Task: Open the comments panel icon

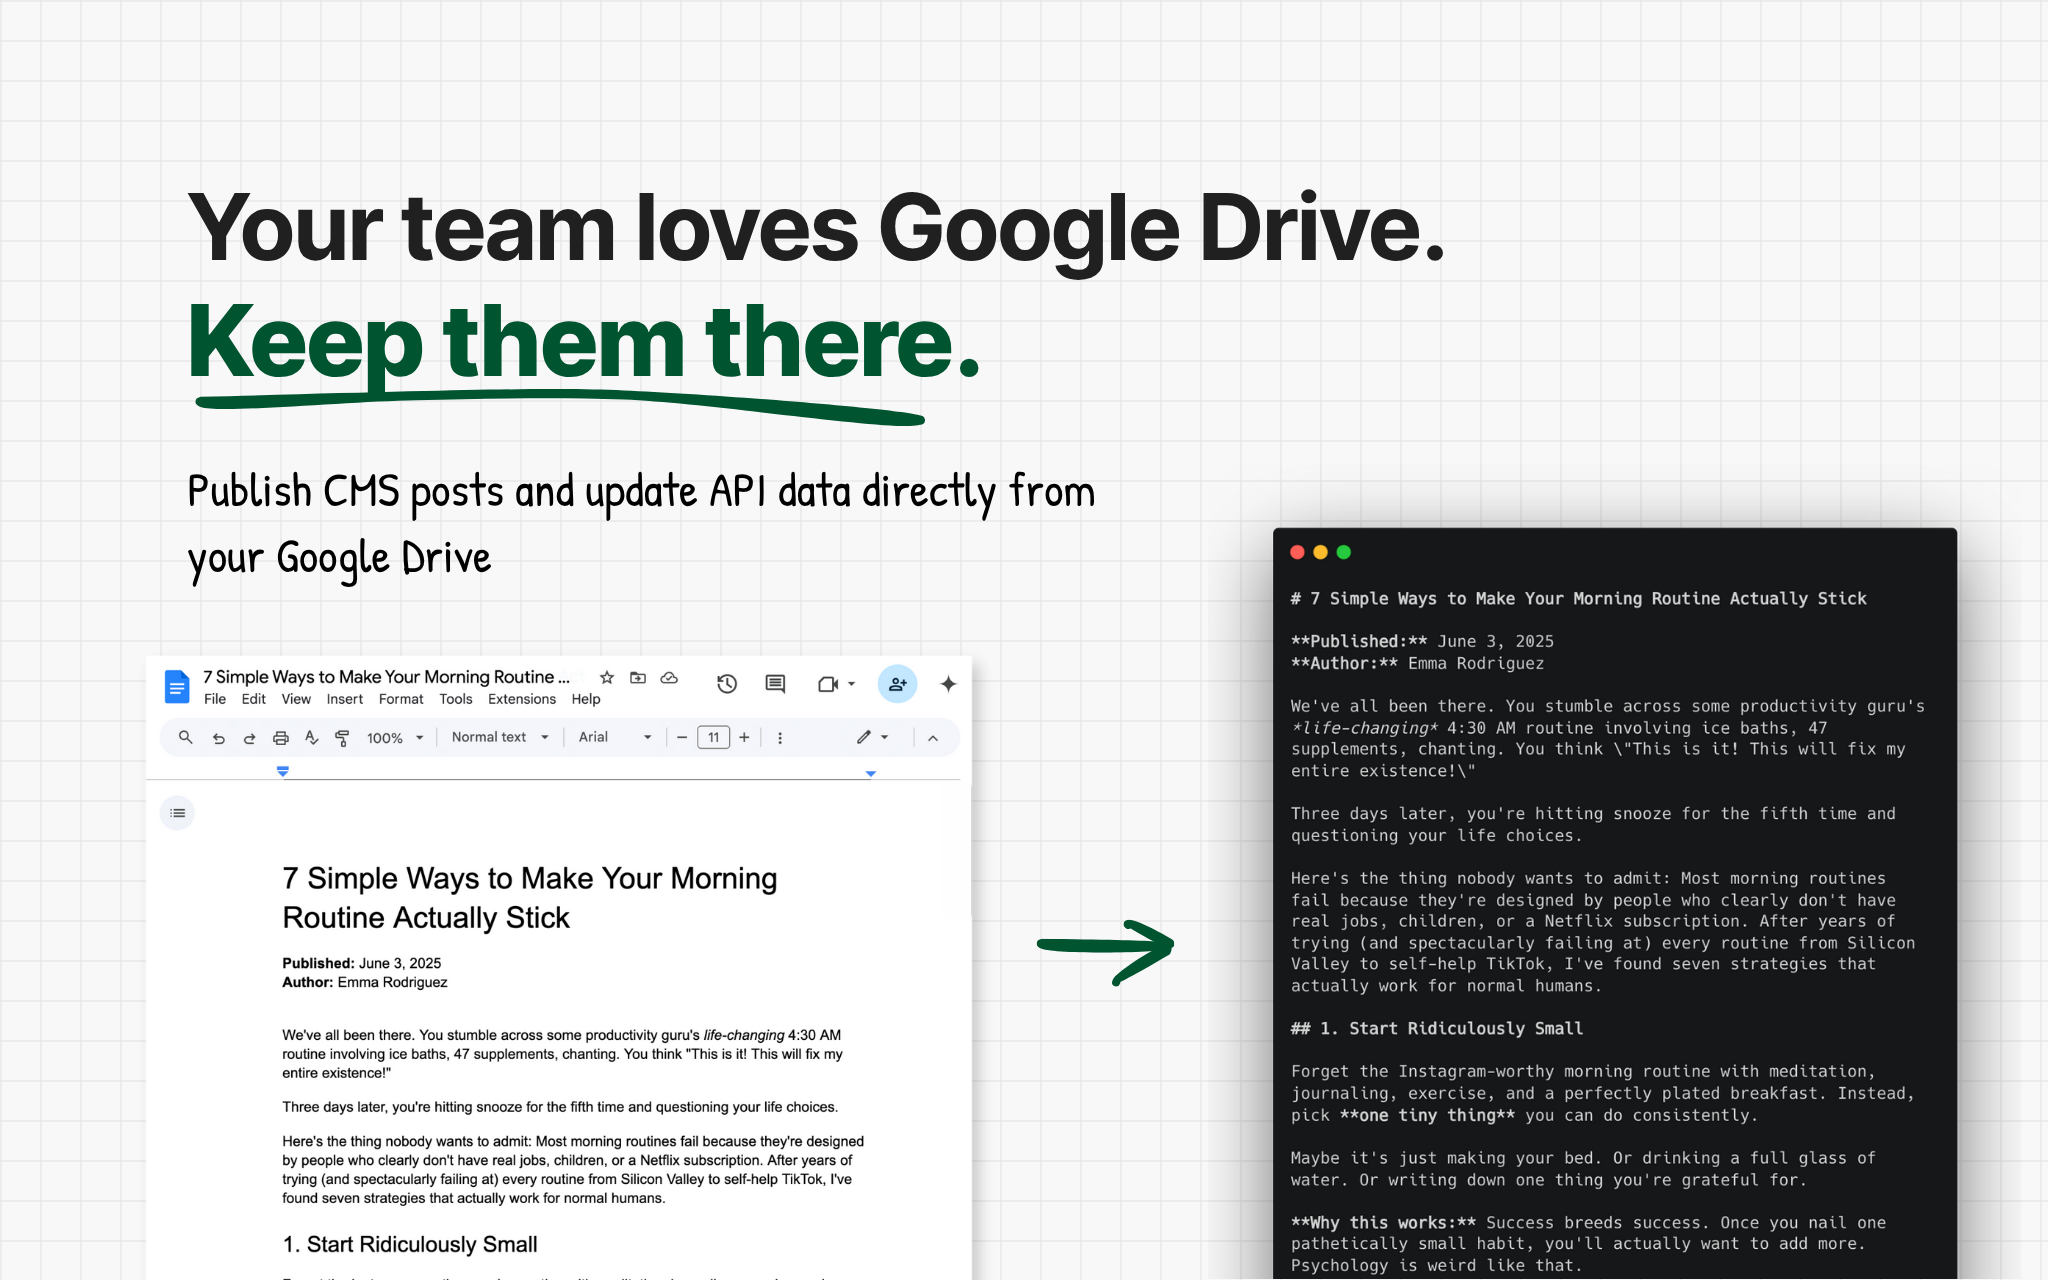Action: tap(775, 684)
